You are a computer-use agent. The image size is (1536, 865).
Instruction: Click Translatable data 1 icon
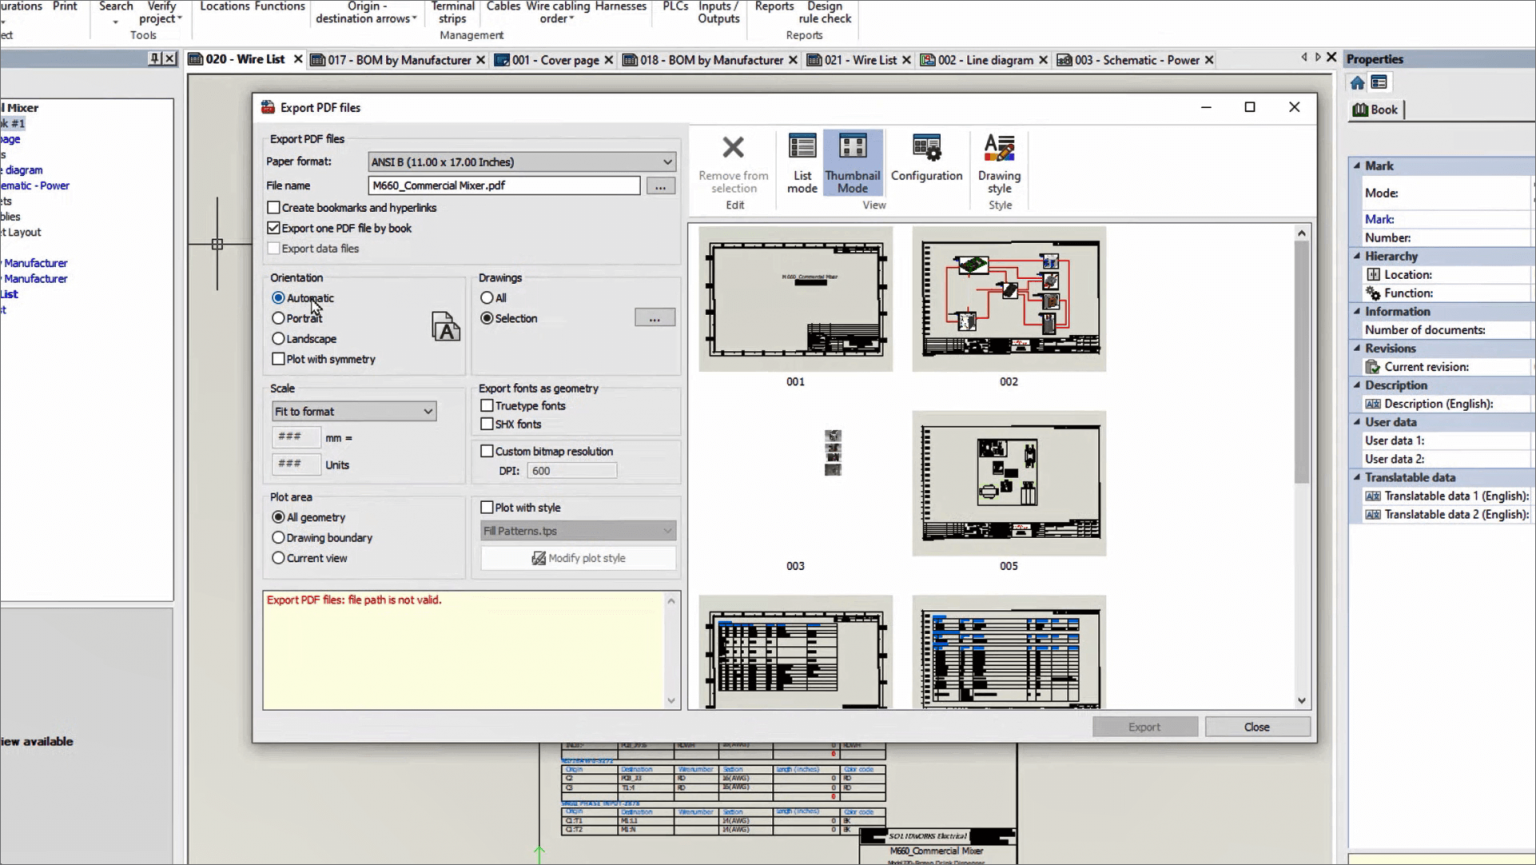pos(1373,496)
